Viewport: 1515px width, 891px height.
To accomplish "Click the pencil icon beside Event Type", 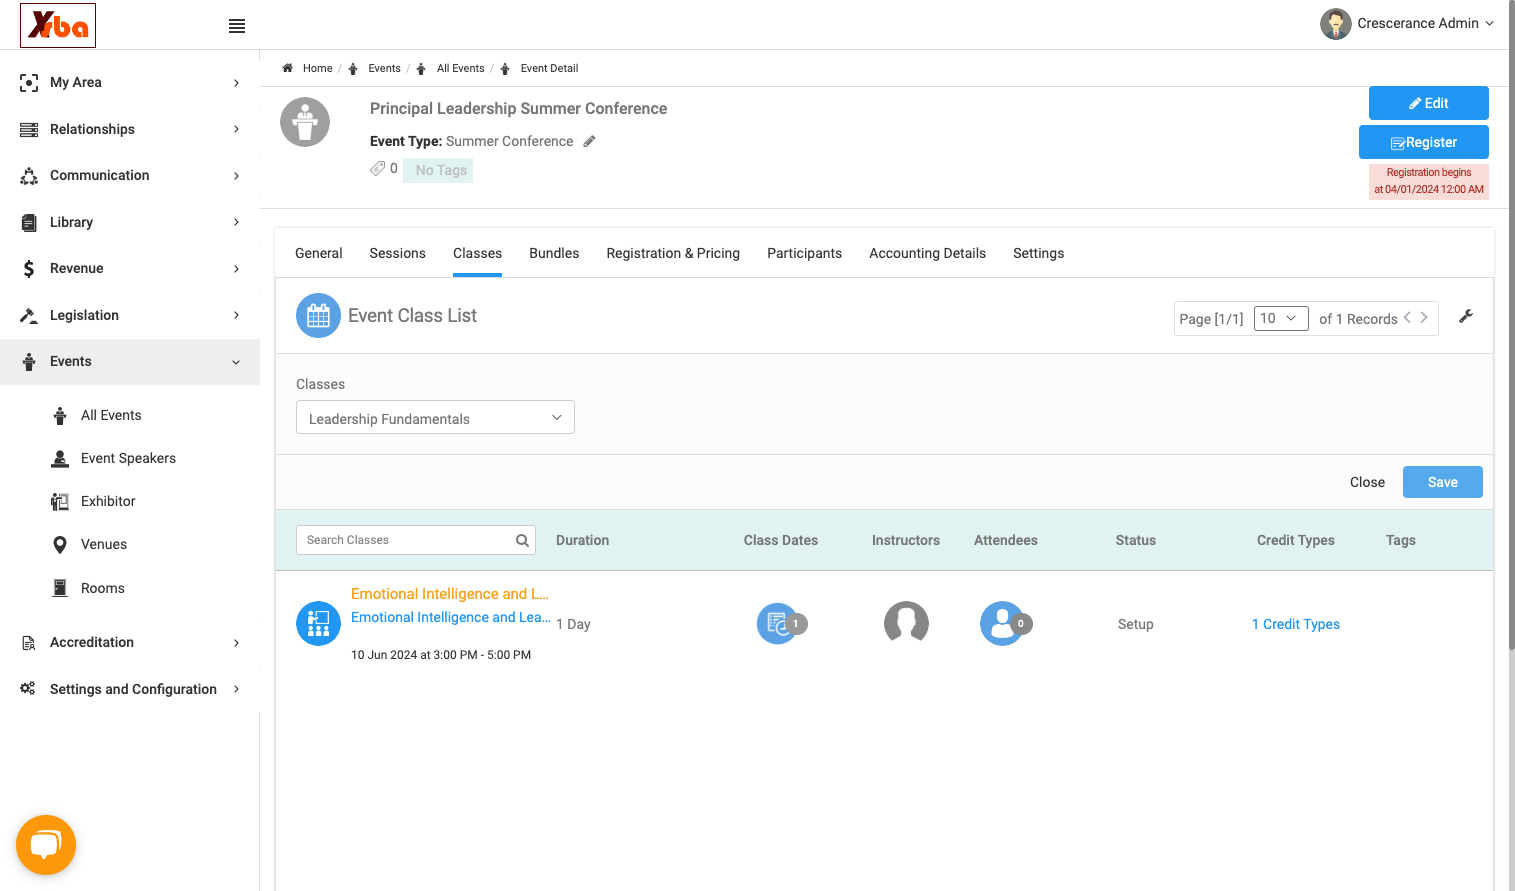I will click(590, 141).
